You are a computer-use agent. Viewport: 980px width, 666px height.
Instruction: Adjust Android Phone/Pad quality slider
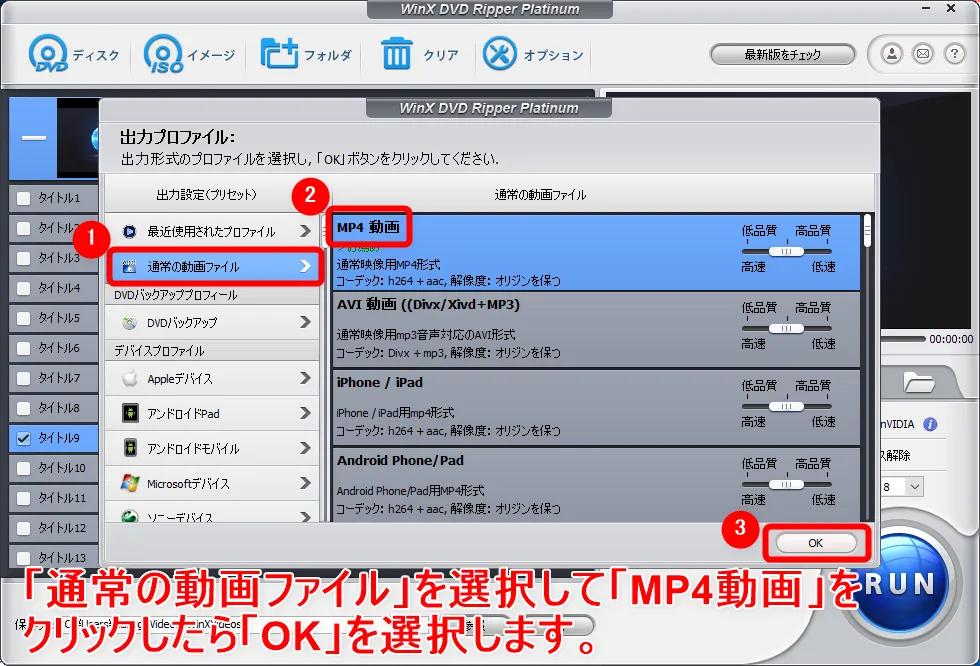786,484
